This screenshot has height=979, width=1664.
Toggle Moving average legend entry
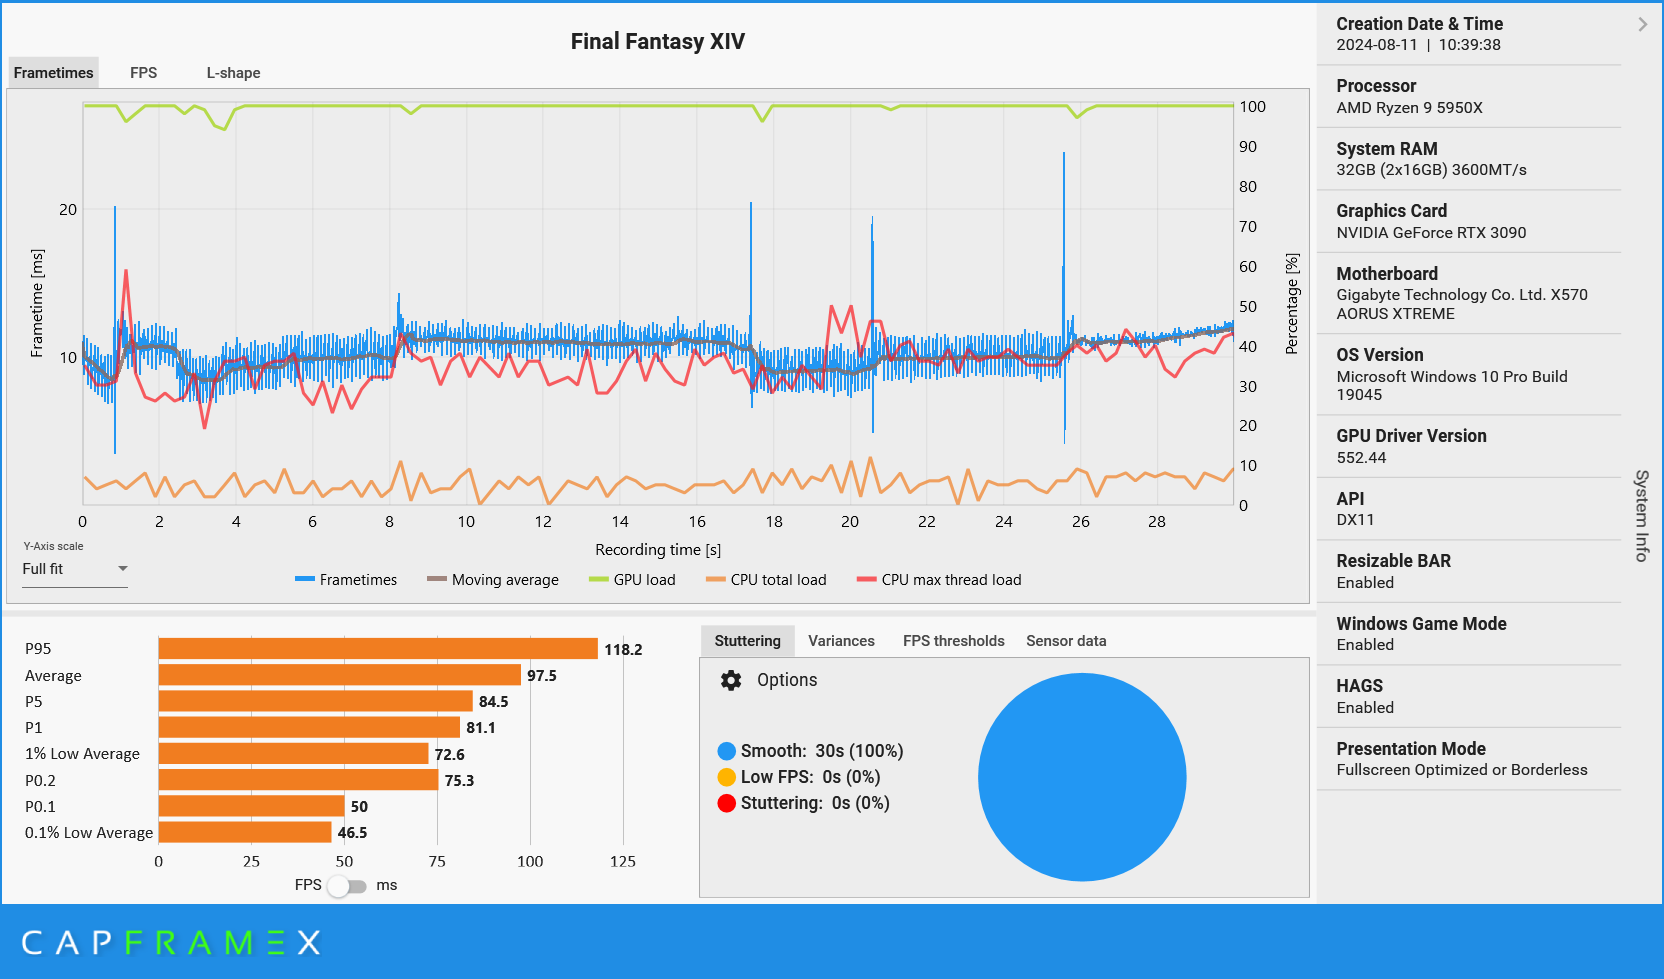pos(493,580)
